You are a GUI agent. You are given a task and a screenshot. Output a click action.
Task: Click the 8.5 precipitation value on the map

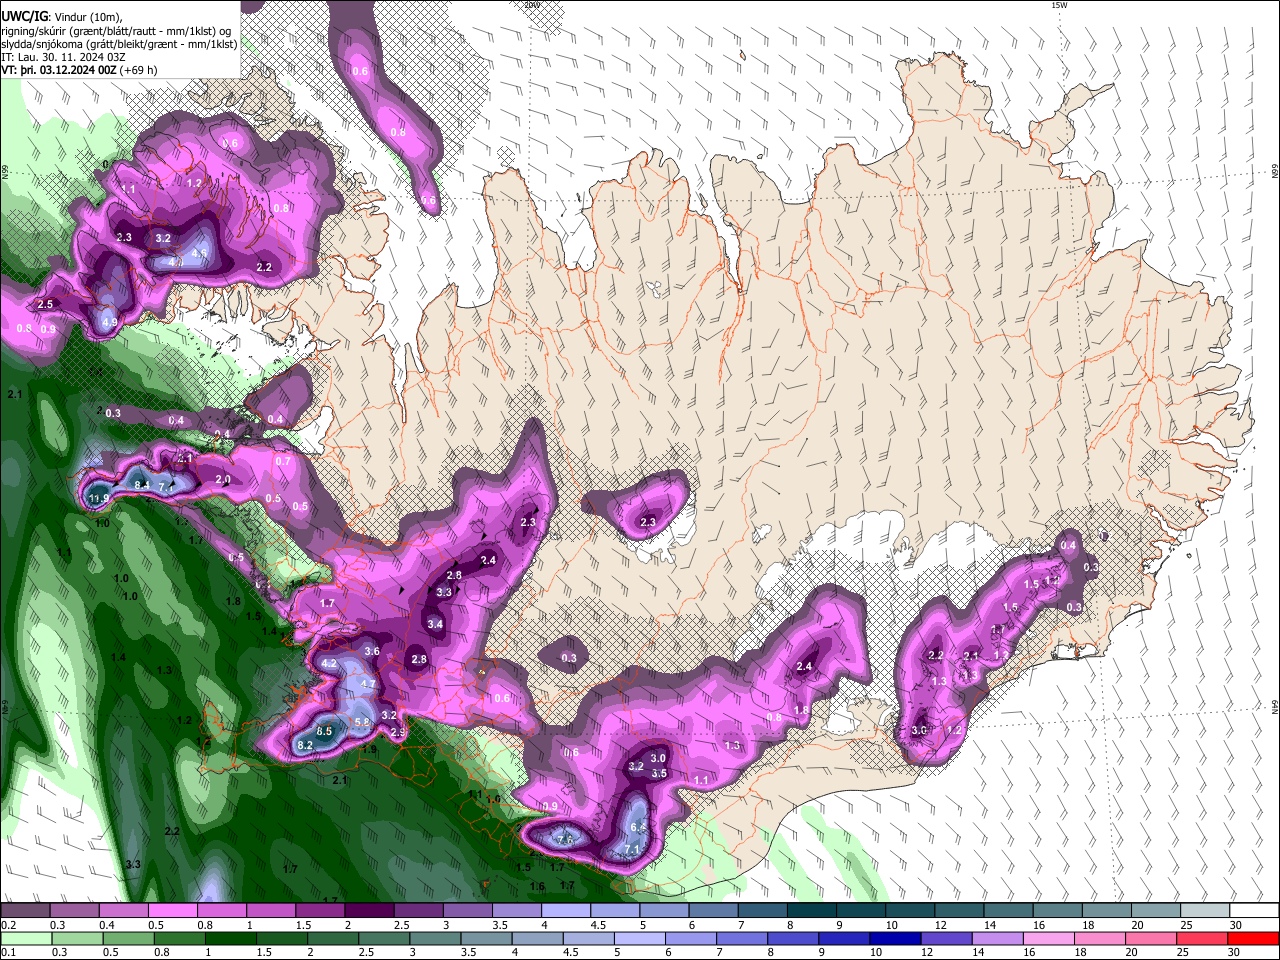pos(324,732)
